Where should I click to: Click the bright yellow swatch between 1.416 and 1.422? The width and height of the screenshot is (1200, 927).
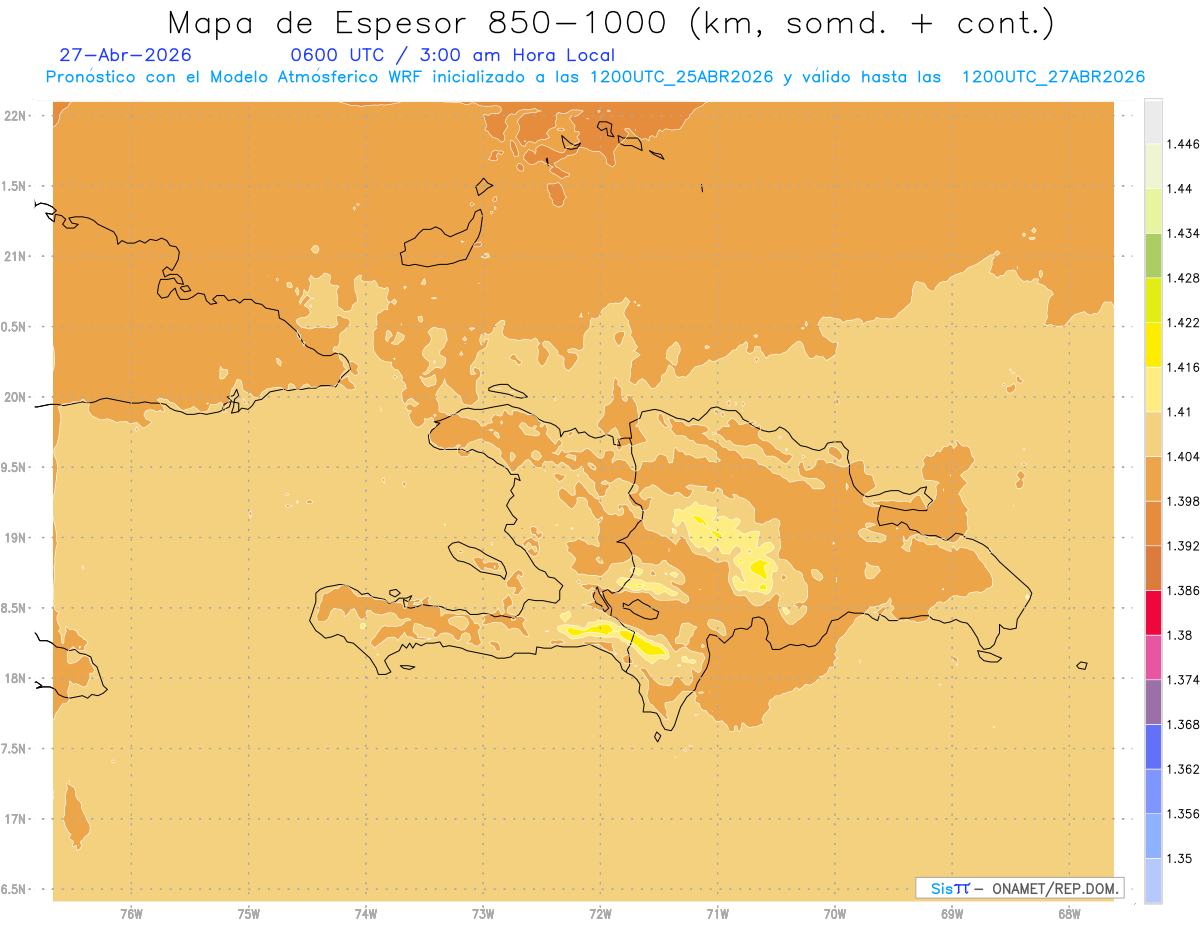point(1153,344)
